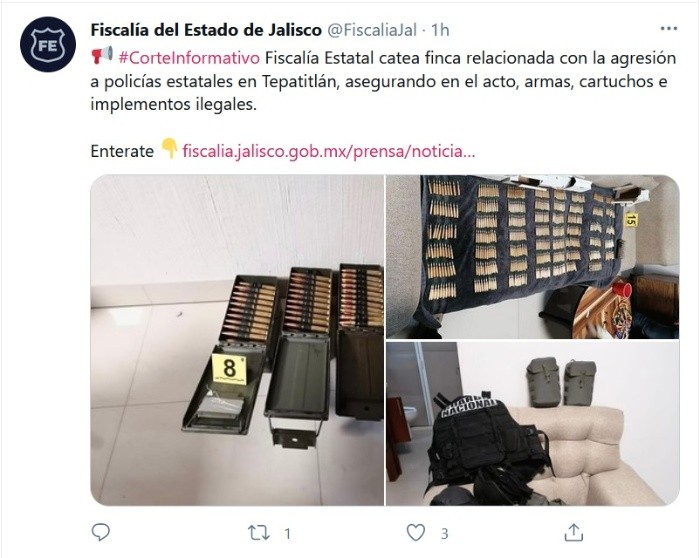Open the photo of the black tactical vest
This screenshot has width=700, height=558.
click(x=533, y=424)
